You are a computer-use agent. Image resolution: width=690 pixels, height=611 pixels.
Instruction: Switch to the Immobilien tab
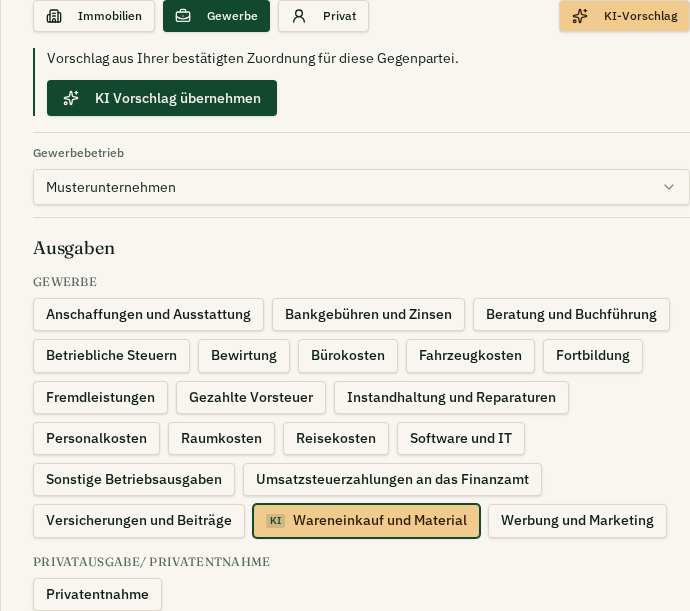94,16
